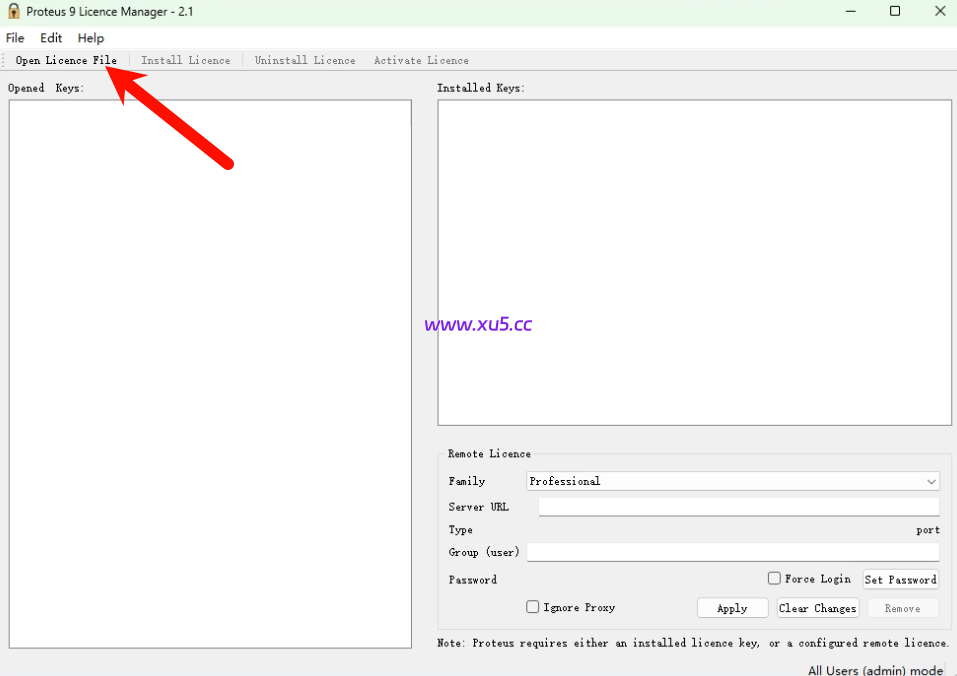Expand the Family dropdown showing Professional

point(732,481)
